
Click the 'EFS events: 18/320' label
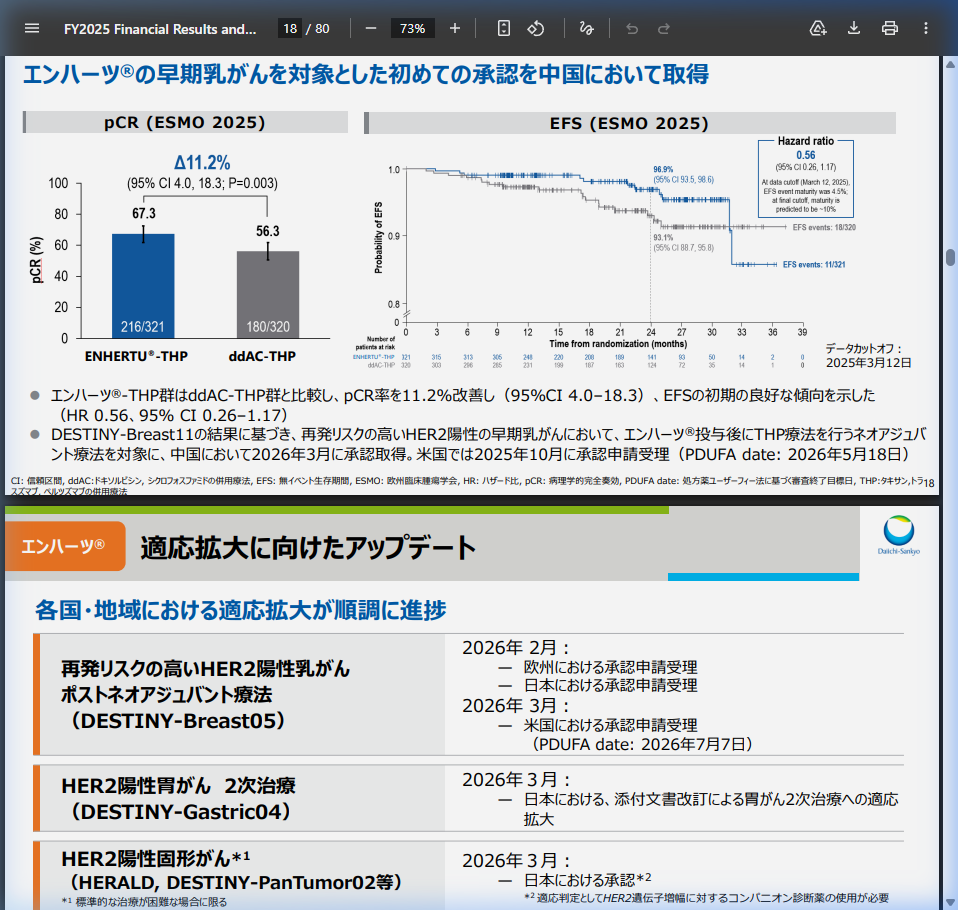click(x=824, y=227)
